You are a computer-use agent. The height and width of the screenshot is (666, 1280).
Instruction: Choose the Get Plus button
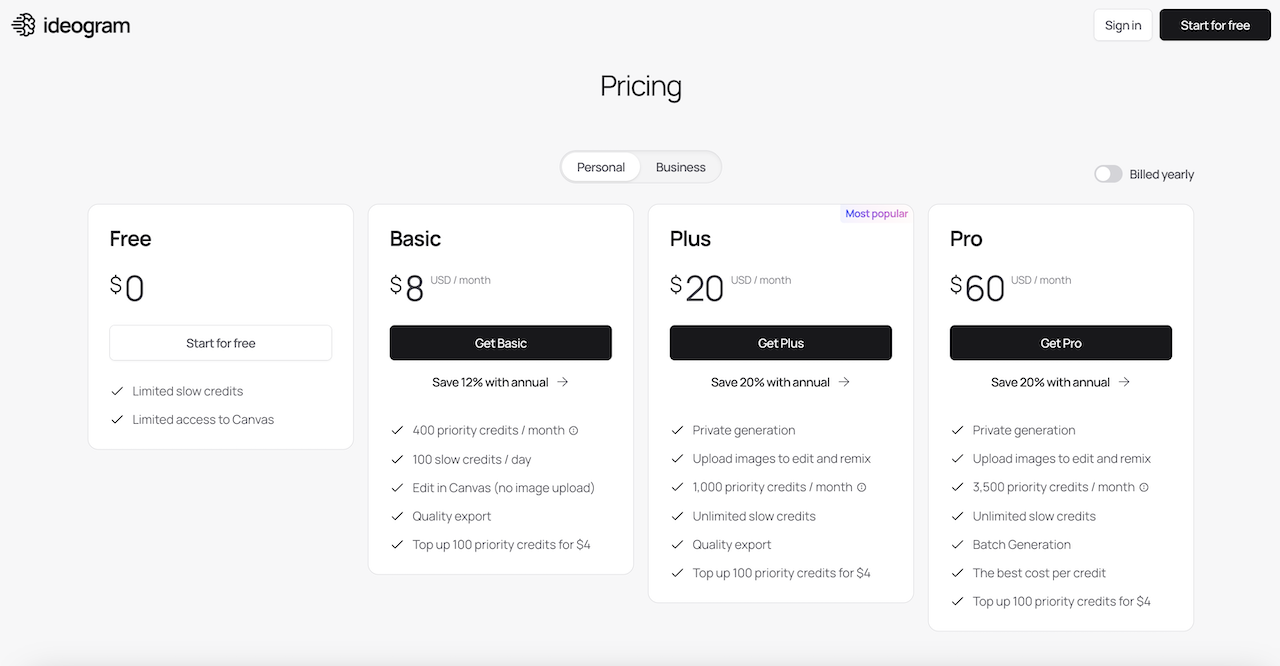781,343
